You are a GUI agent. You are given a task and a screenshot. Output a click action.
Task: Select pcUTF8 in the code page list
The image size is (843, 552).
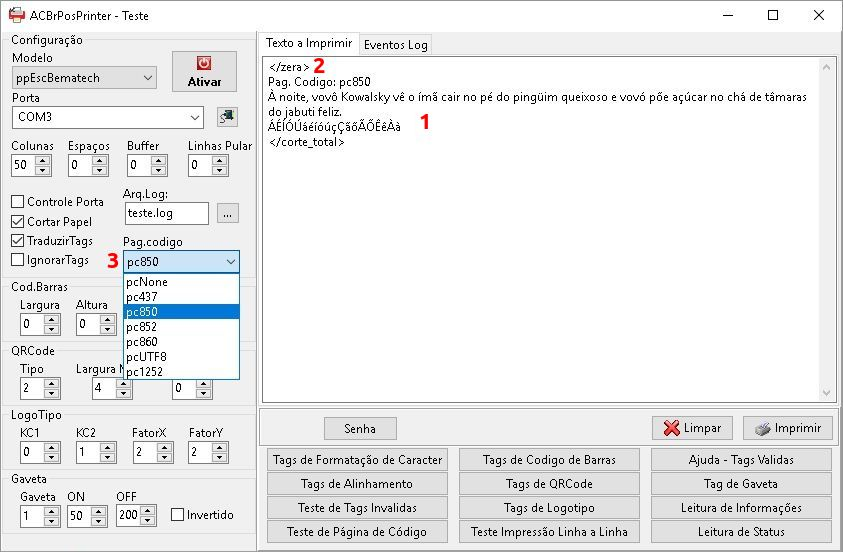click(181, 357)
